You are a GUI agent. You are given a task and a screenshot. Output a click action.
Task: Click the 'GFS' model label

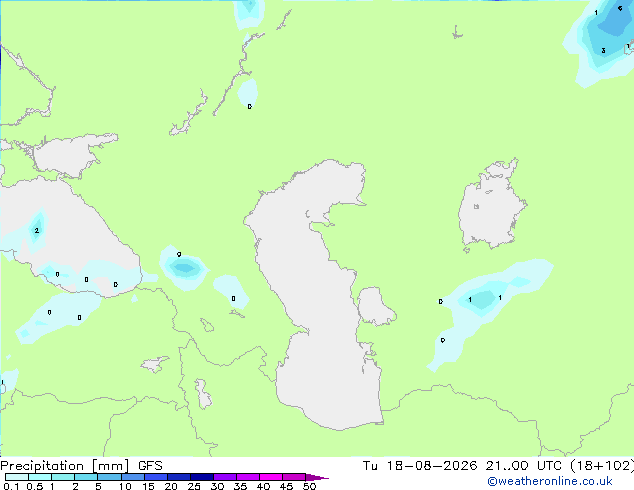(x=150, y=466)
